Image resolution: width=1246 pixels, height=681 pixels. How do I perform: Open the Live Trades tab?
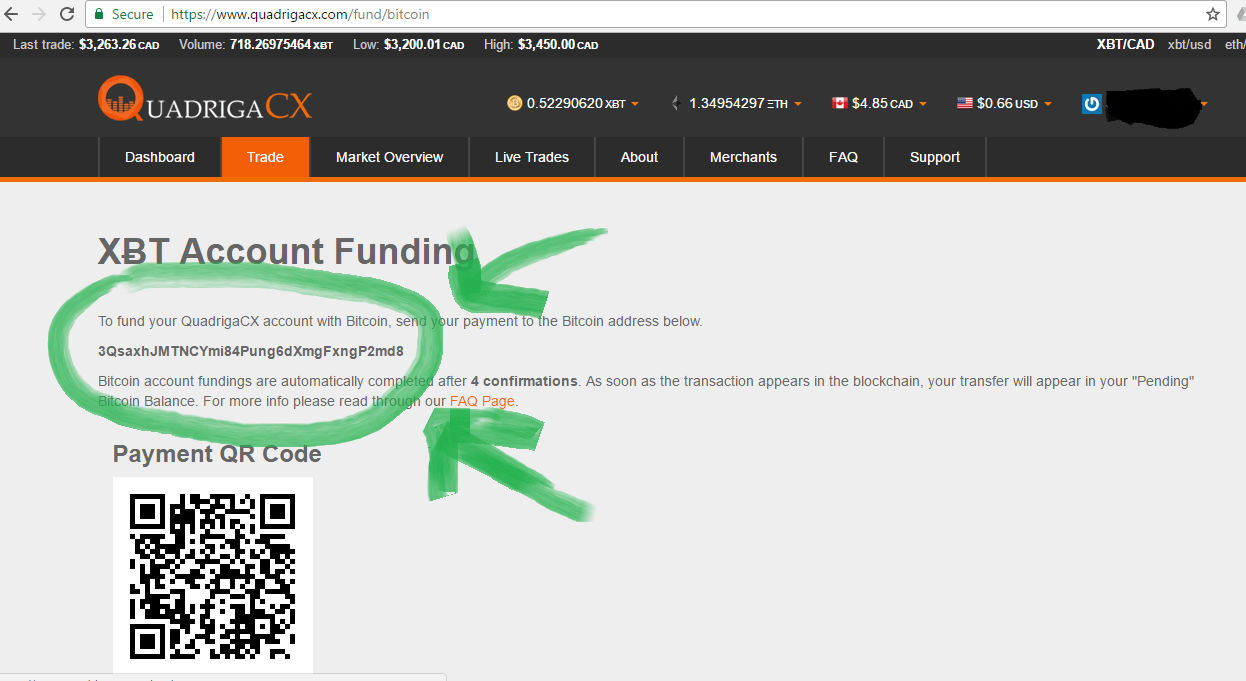pyautogui.click(x=532, y=157)
